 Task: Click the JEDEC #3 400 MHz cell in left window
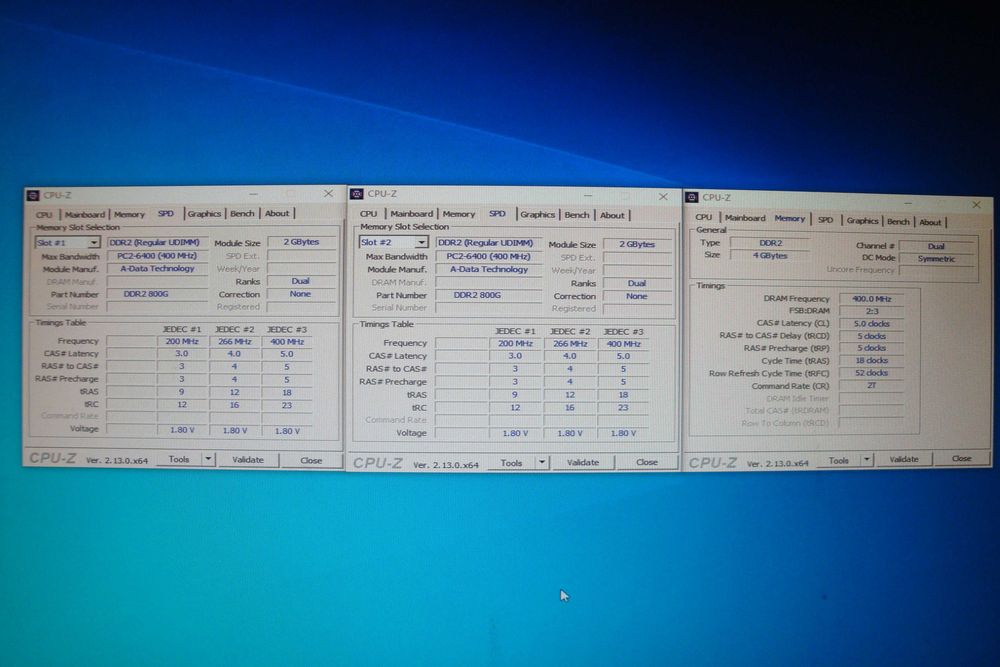[287, 342]
